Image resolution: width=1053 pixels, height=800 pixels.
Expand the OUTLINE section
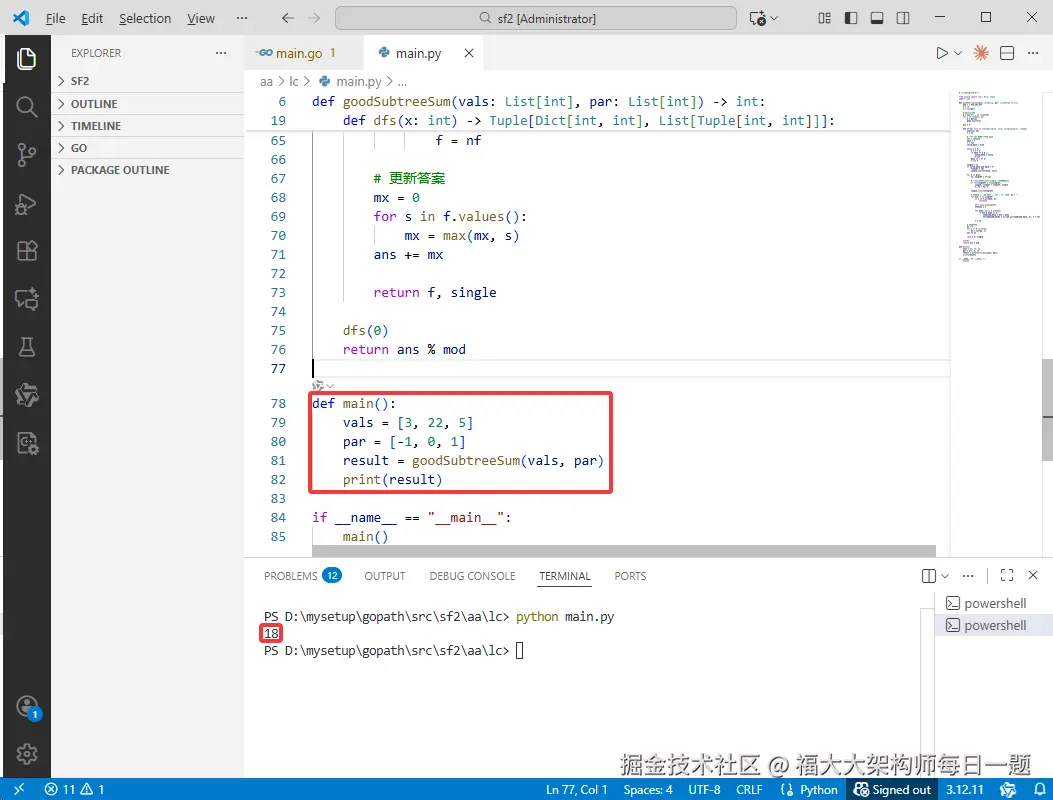pos(148,103)
